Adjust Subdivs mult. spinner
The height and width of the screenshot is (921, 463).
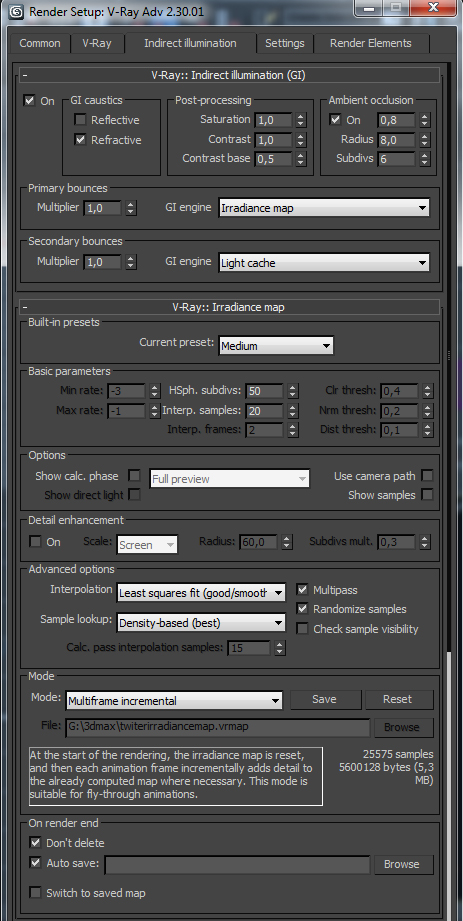tap(424, 542)
